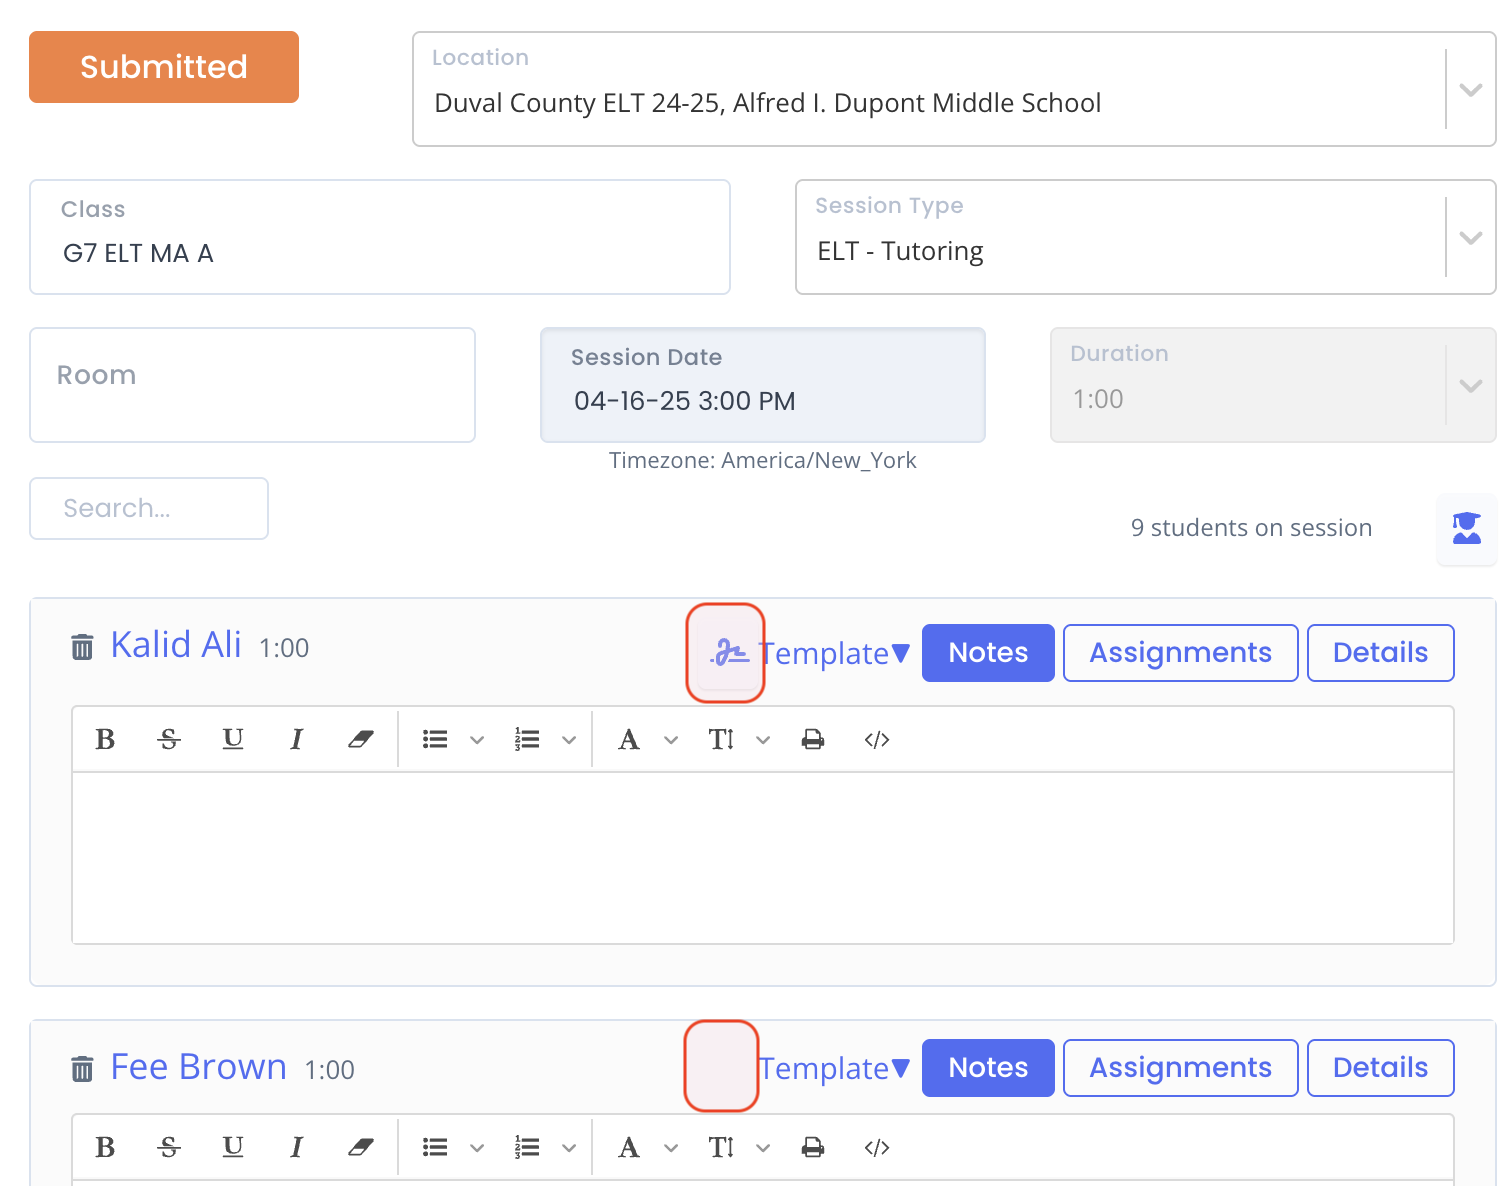This screenshot has width=1512, height=1186.
Task: Toggle strikethrough in Kalid Ali editor
Action: tap(169, 739)
